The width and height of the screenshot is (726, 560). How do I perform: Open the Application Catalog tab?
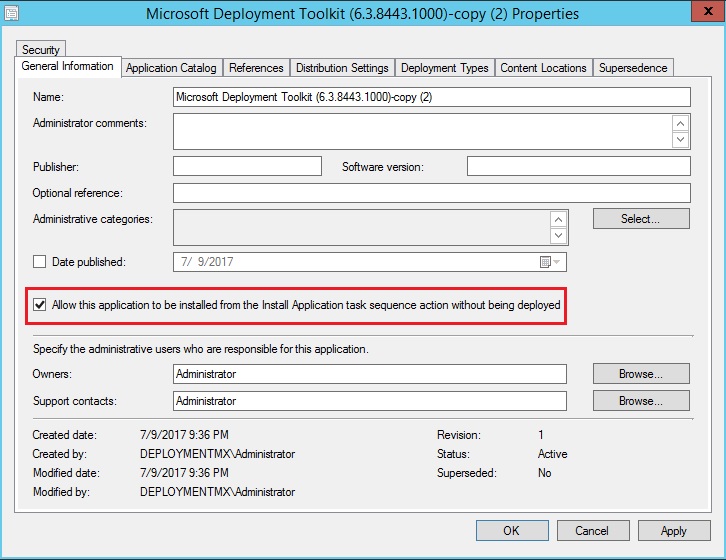pyautogui.click(x=171, y=68)
